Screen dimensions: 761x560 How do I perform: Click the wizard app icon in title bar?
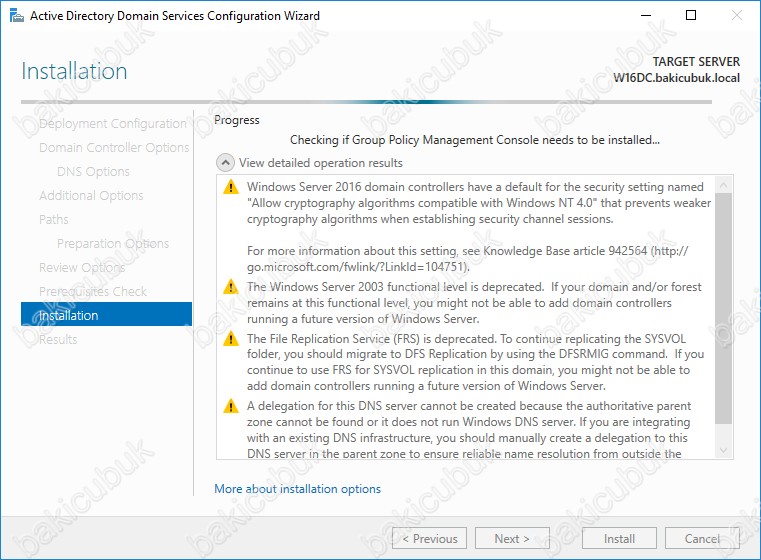[10, 15]
